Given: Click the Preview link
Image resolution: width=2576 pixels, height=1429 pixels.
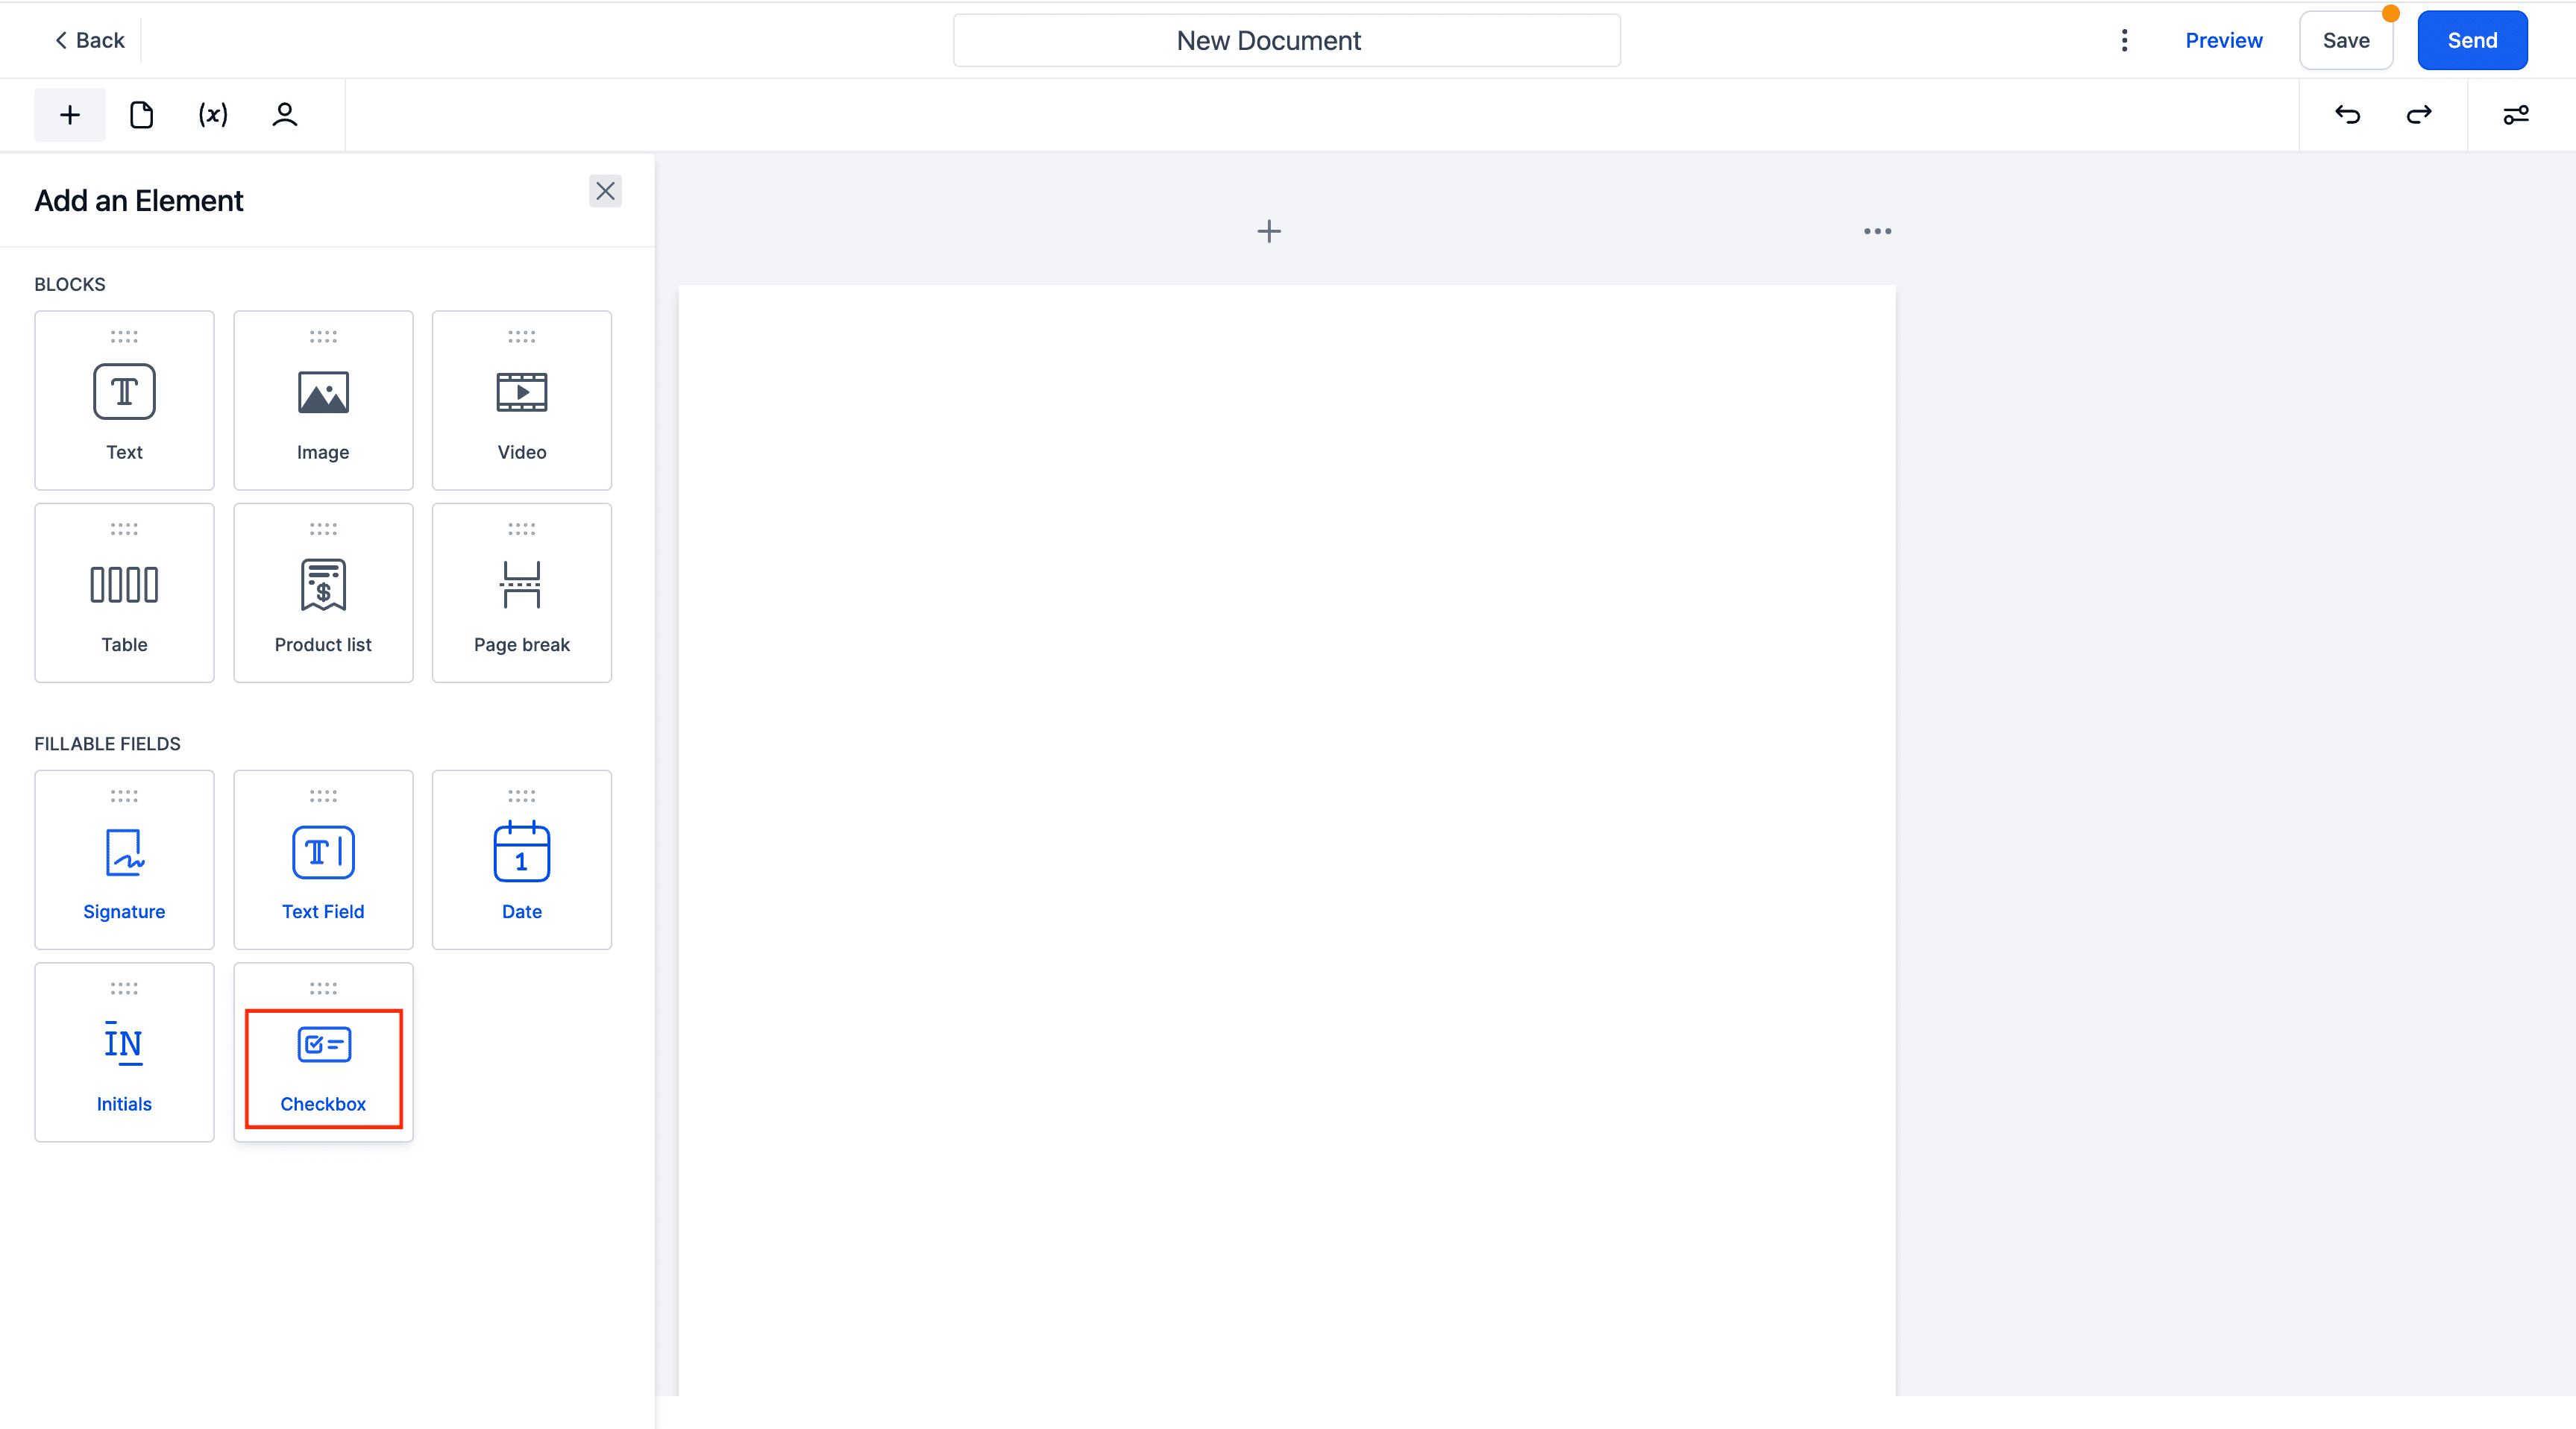Looking at the screenshot, I should click(2223, 40).
